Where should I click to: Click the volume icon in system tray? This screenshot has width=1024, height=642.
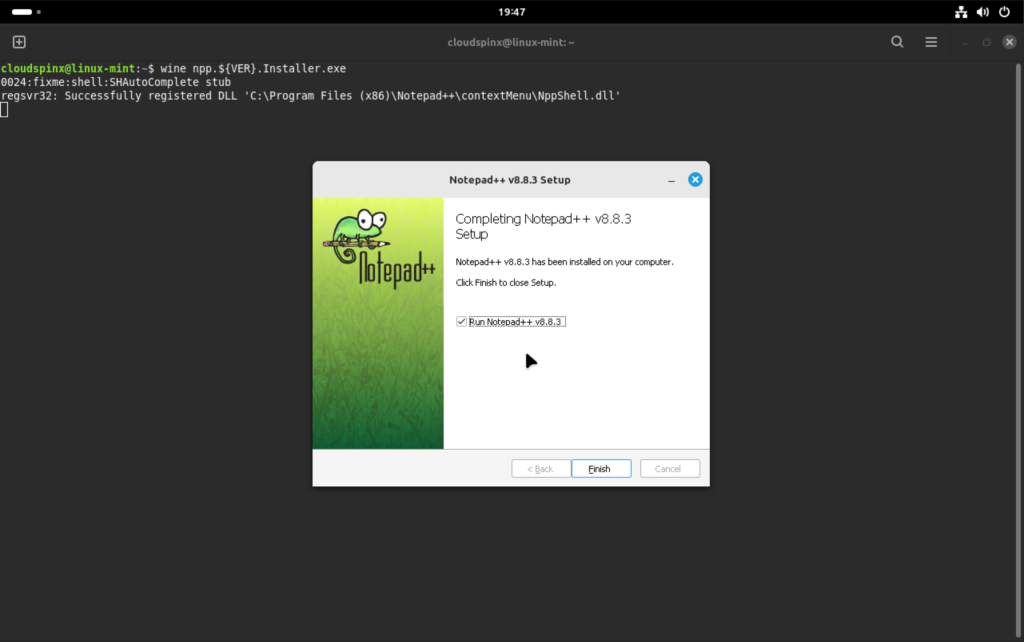pos(982,12)
